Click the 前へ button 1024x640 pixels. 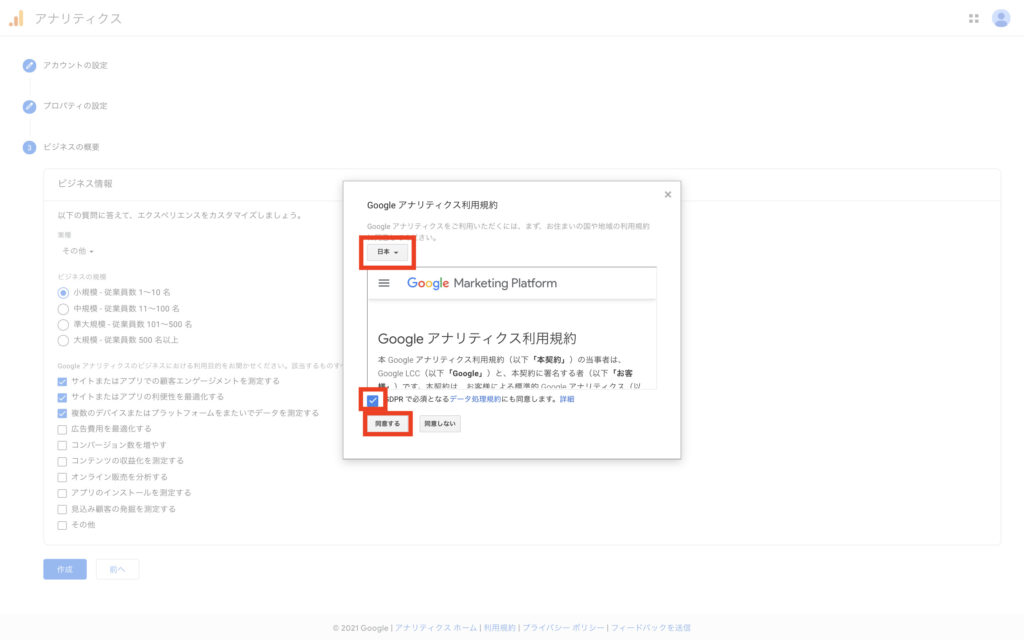(118, 569)
